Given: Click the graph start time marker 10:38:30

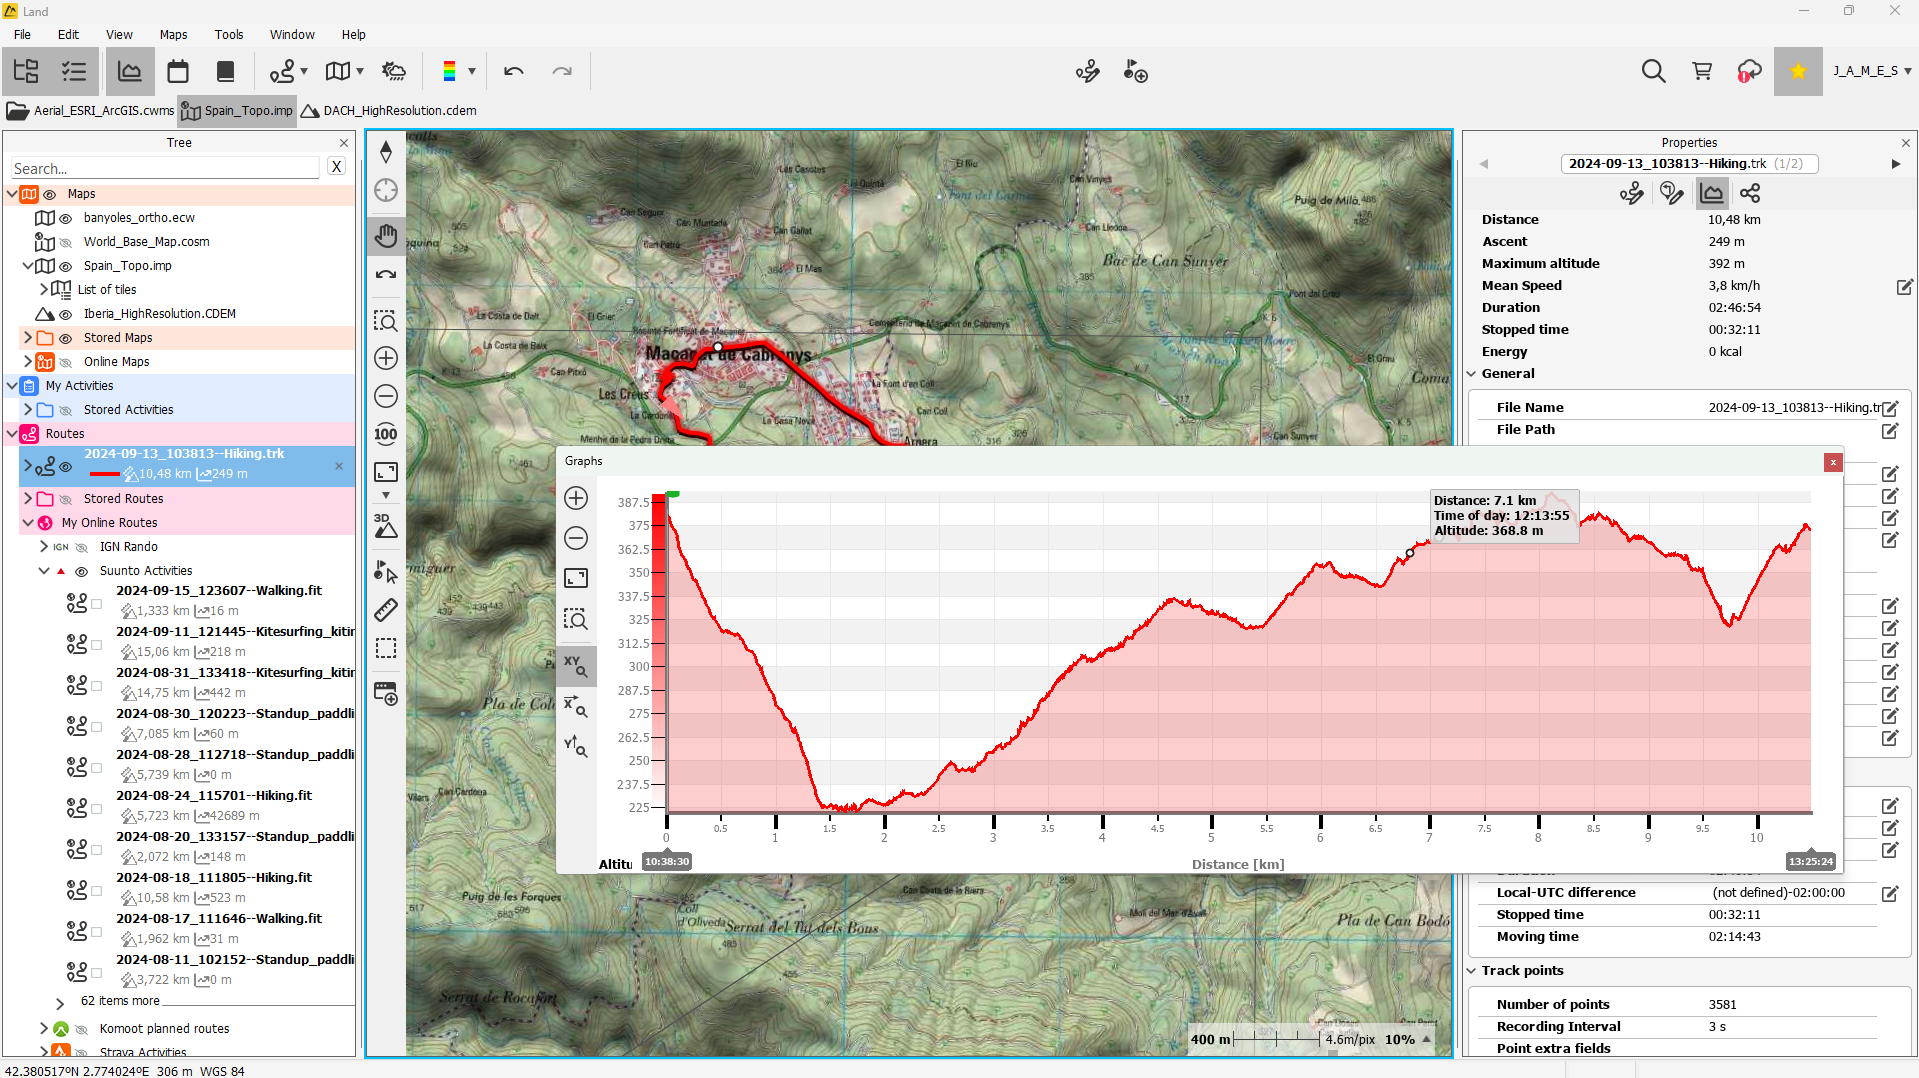Looking at the screenshot, I should pyautogui.click(x=666, y=861).
